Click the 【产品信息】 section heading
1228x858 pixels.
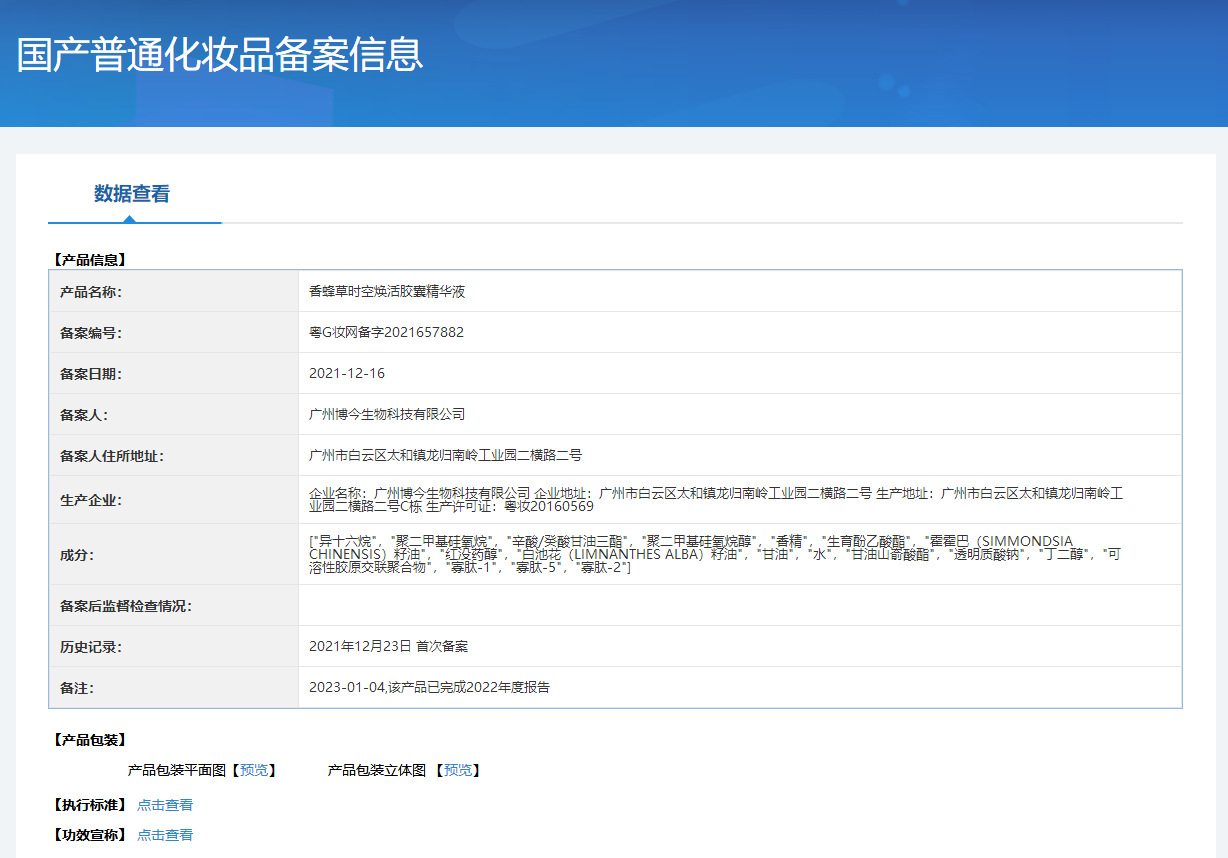click(x=89, y=260)
